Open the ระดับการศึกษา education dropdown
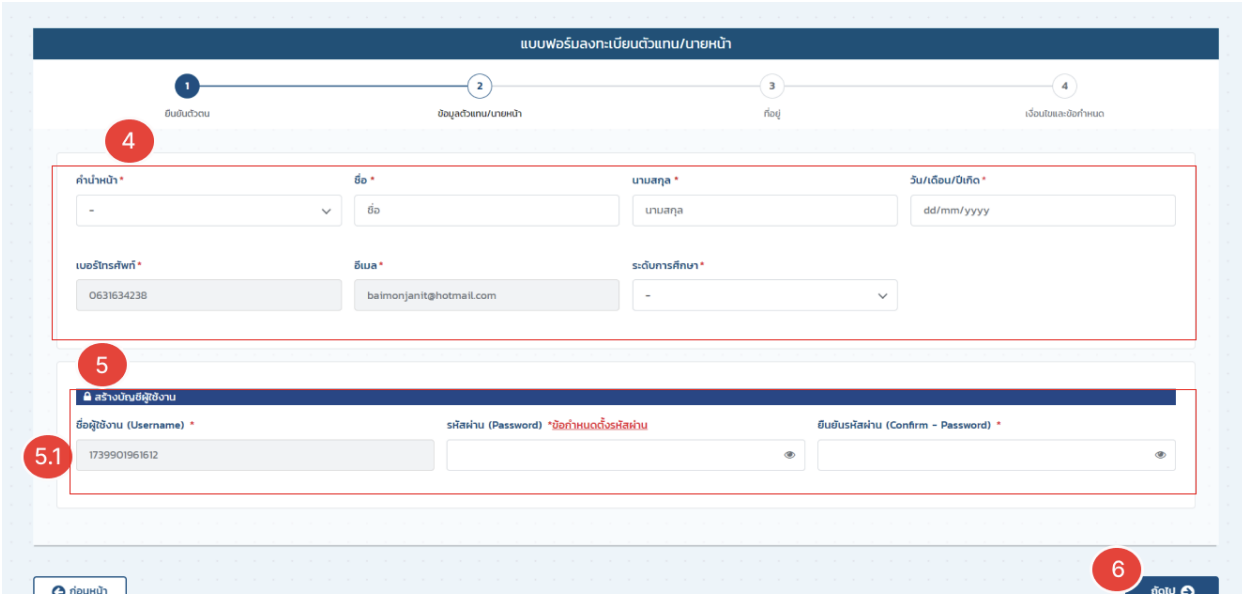Image resolution: width=1242 pixels, height=594 pixels. 764,295
